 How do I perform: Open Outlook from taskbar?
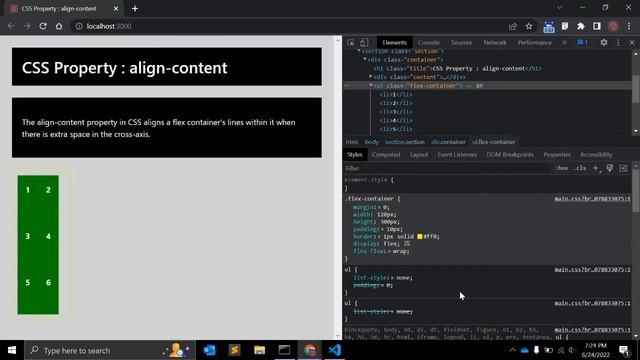[209, 350]
